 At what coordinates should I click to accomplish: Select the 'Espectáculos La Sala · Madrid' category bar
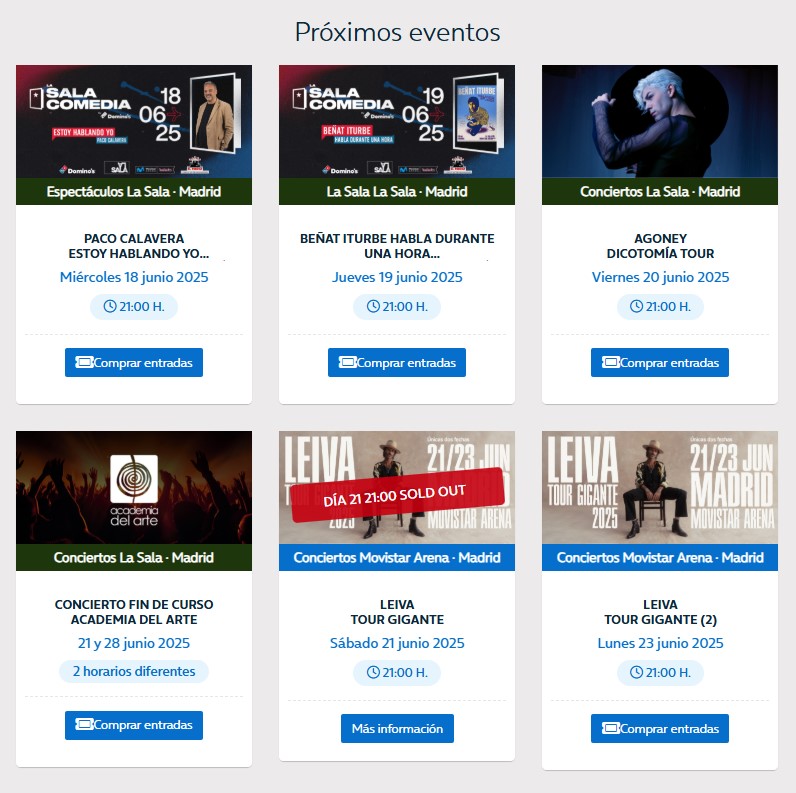134,191
